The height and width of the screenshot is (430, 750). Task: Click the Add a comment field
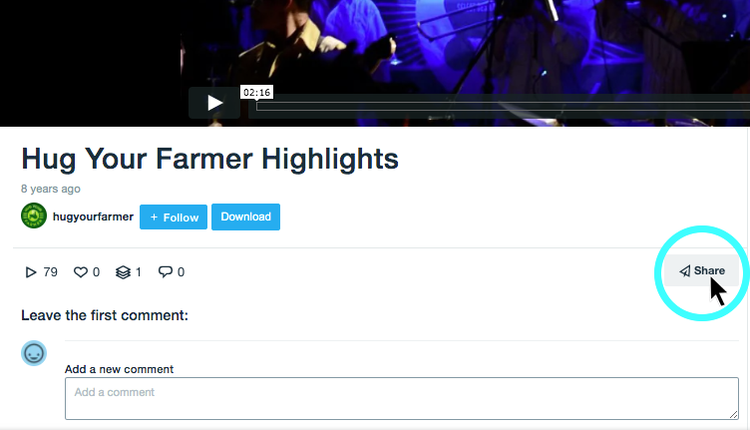(402, 398)
